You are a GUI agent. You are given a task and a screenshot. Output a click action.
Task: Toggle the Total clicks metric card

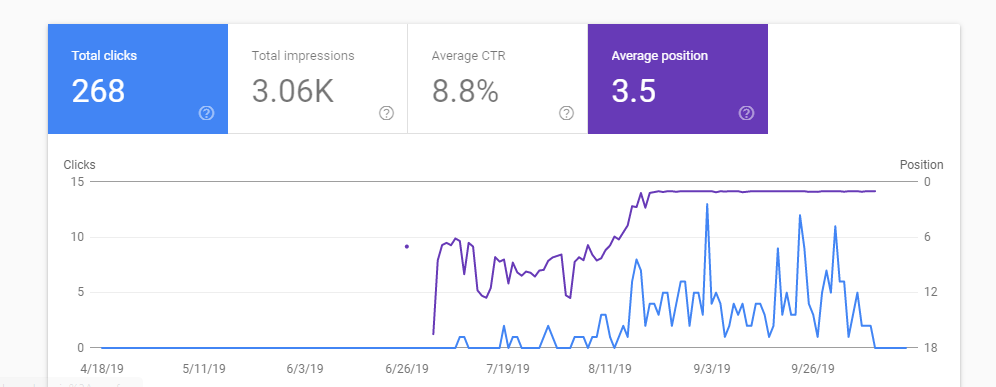[x=138, y=79]
